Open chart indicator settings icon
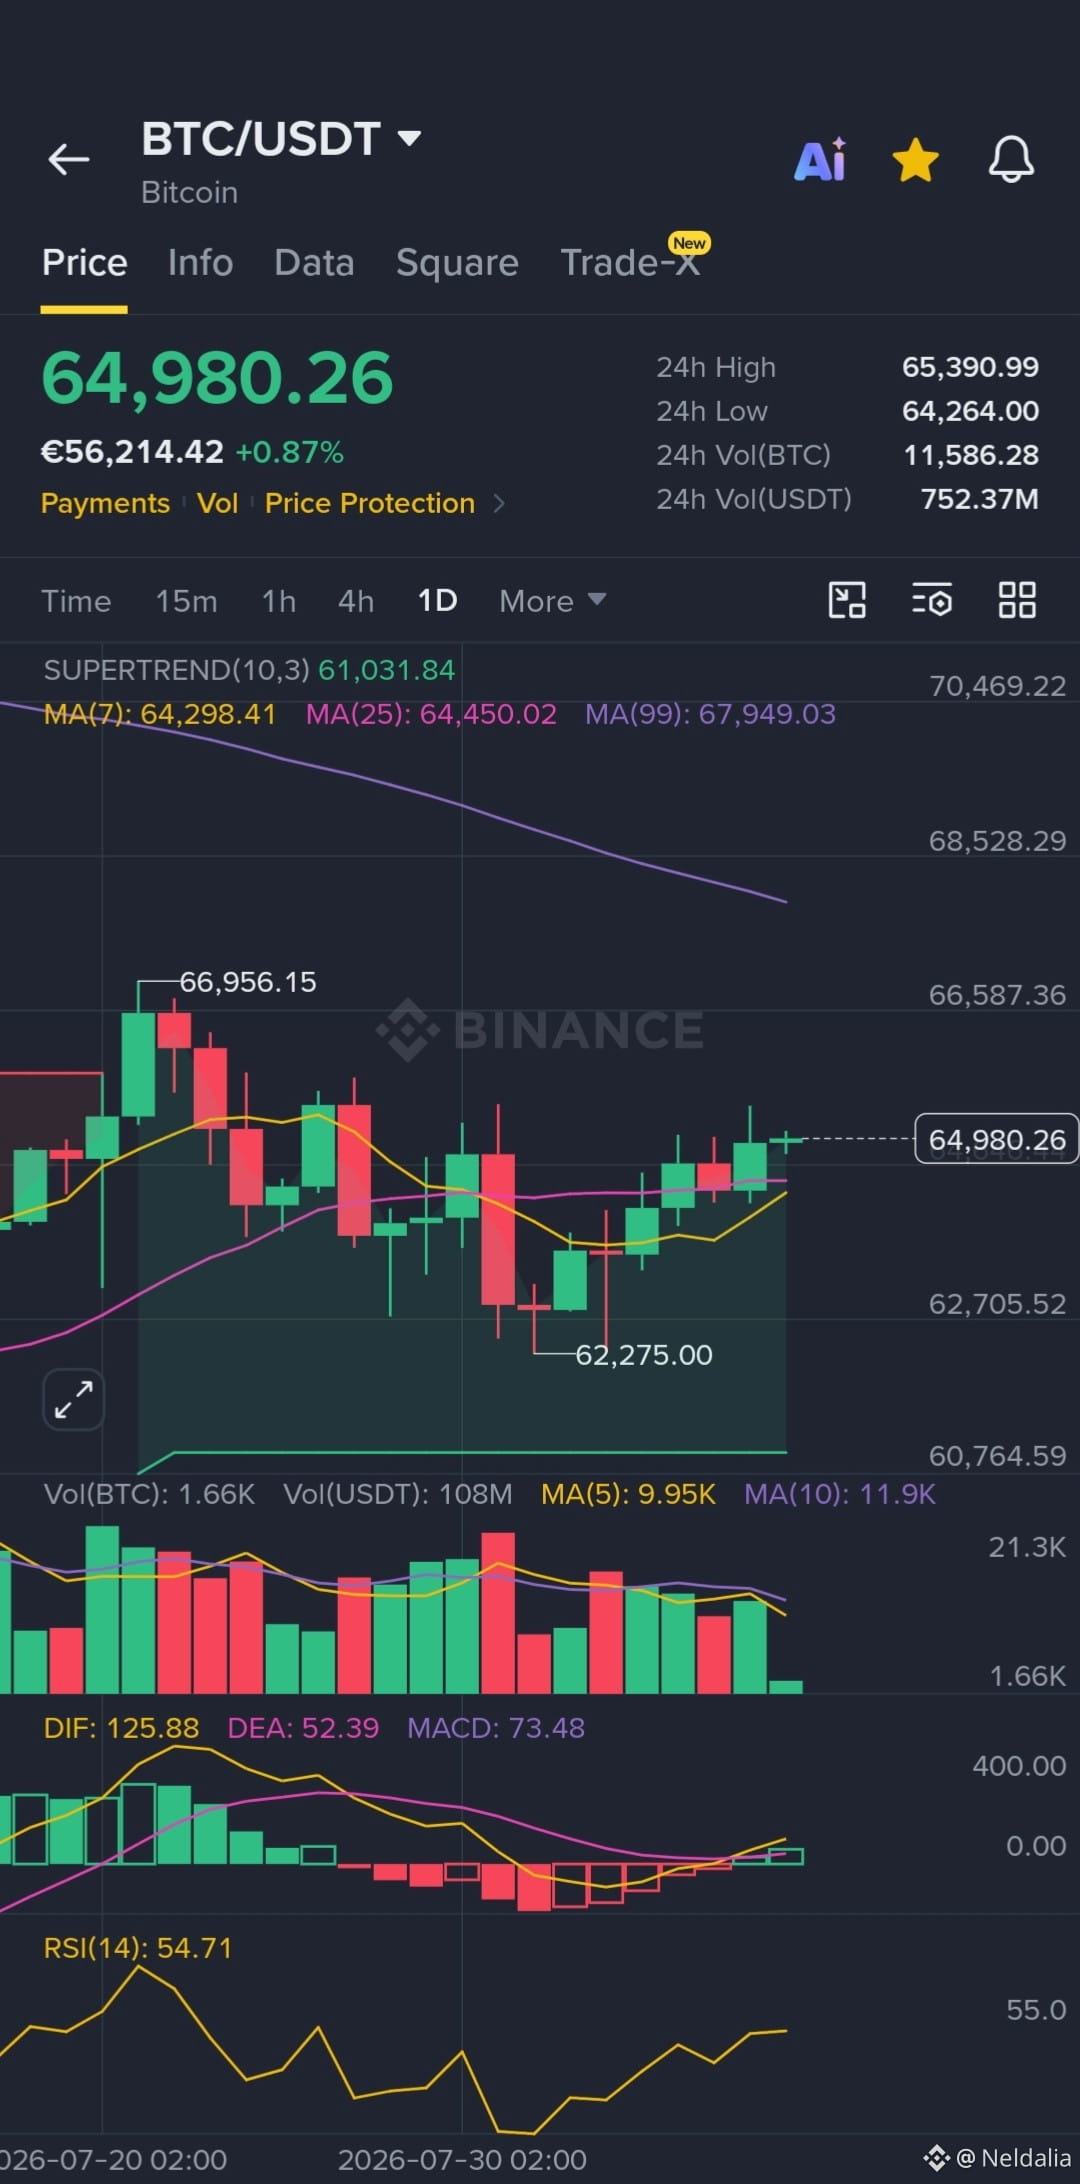Screen dimensions: 1080x2184 pyautogui.click(x=932, y=600)
